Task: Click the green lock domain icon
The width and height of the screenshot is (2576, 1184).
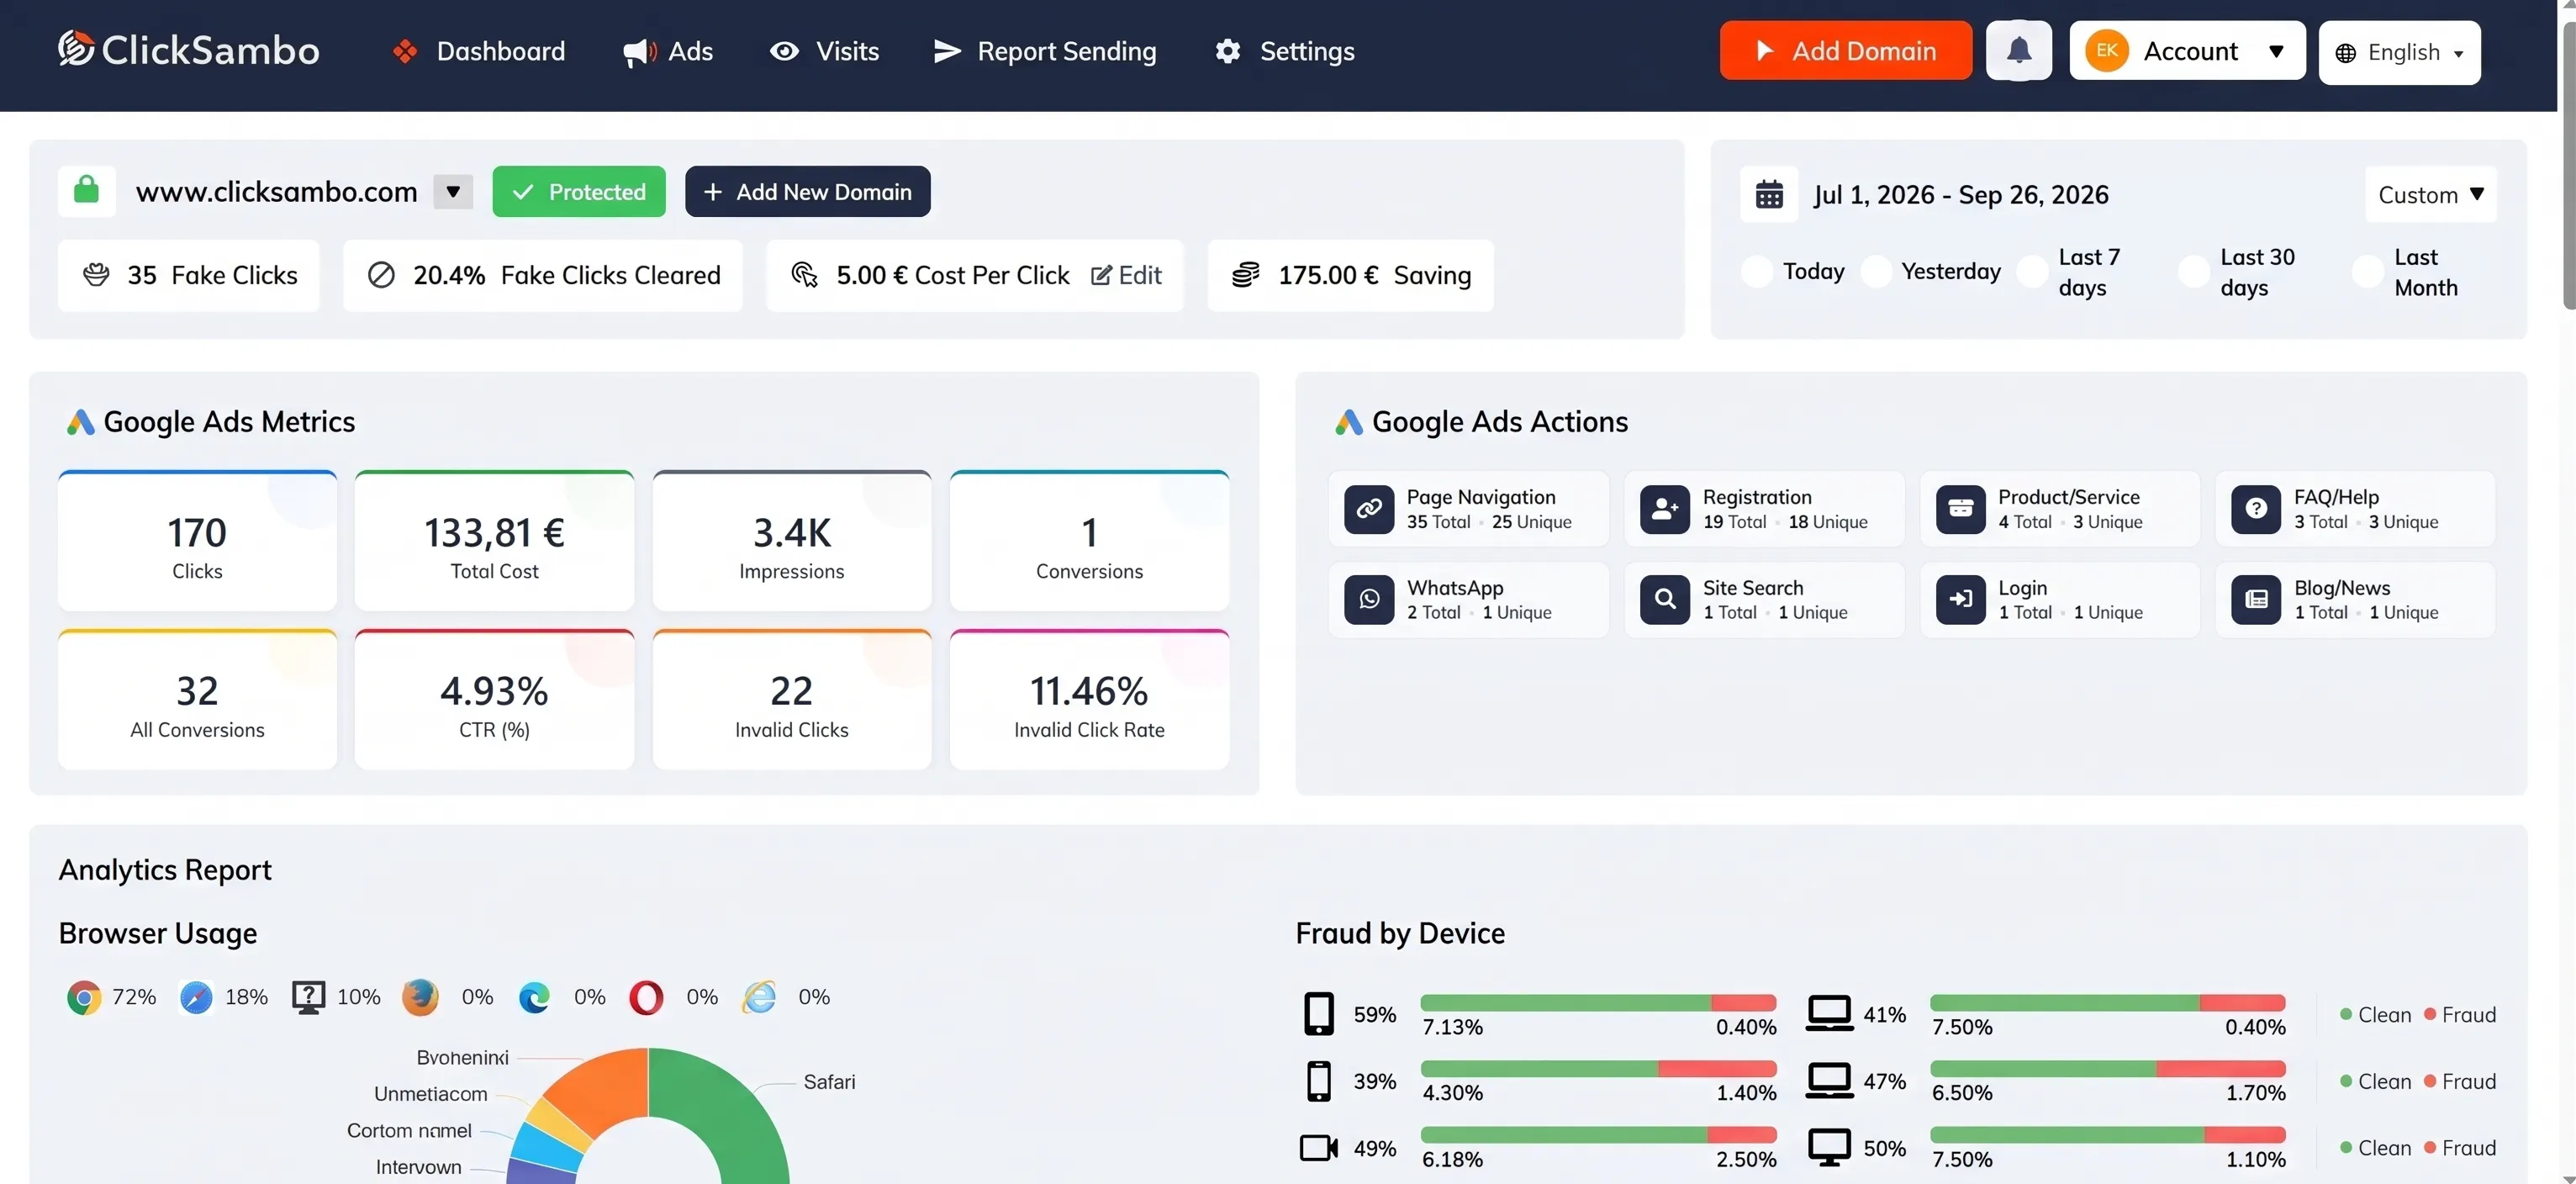Action: coord(87,191)
